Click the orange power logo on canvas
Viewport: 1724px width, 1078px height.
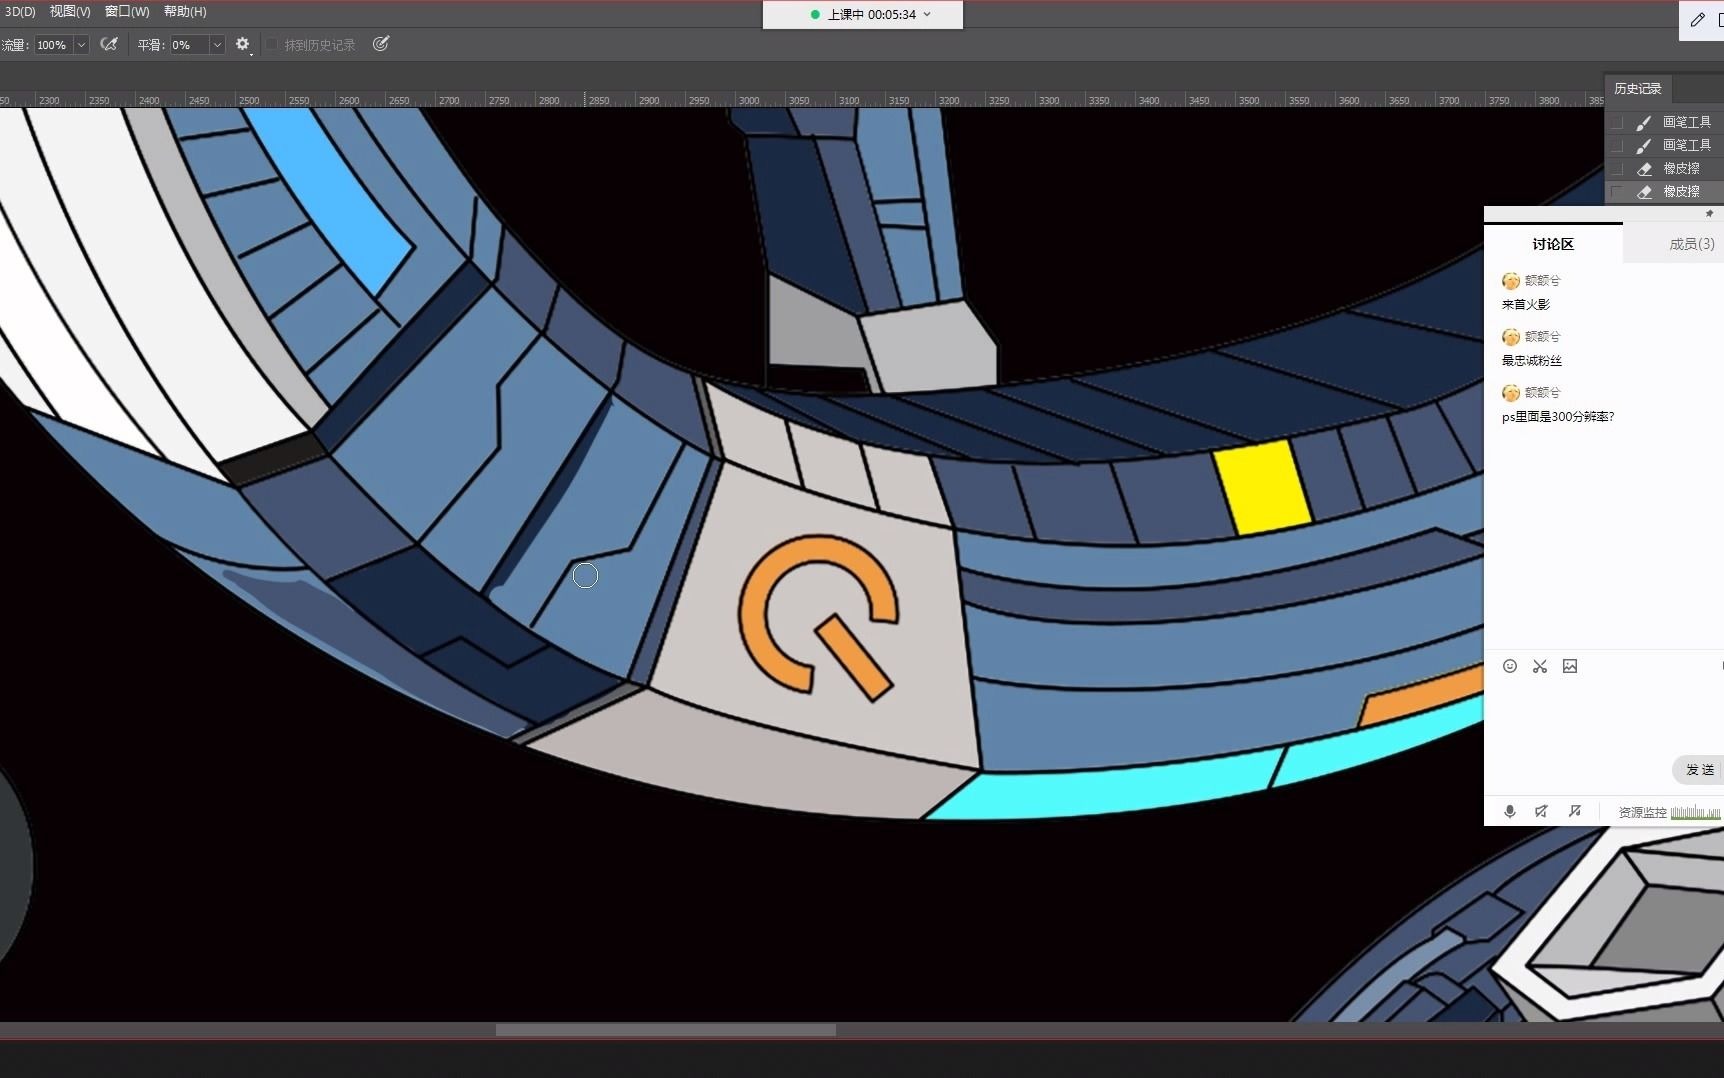click(818, 617)
